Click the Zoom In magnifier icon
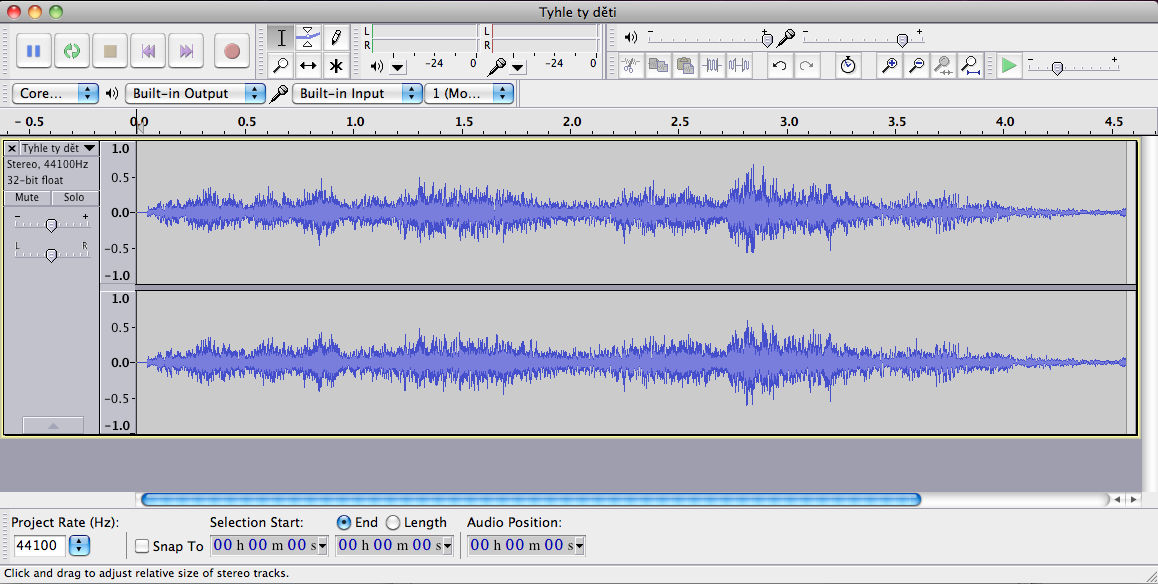Viewport: 1158px width, 584px height. pyautogui.click(x=889, y=66)
